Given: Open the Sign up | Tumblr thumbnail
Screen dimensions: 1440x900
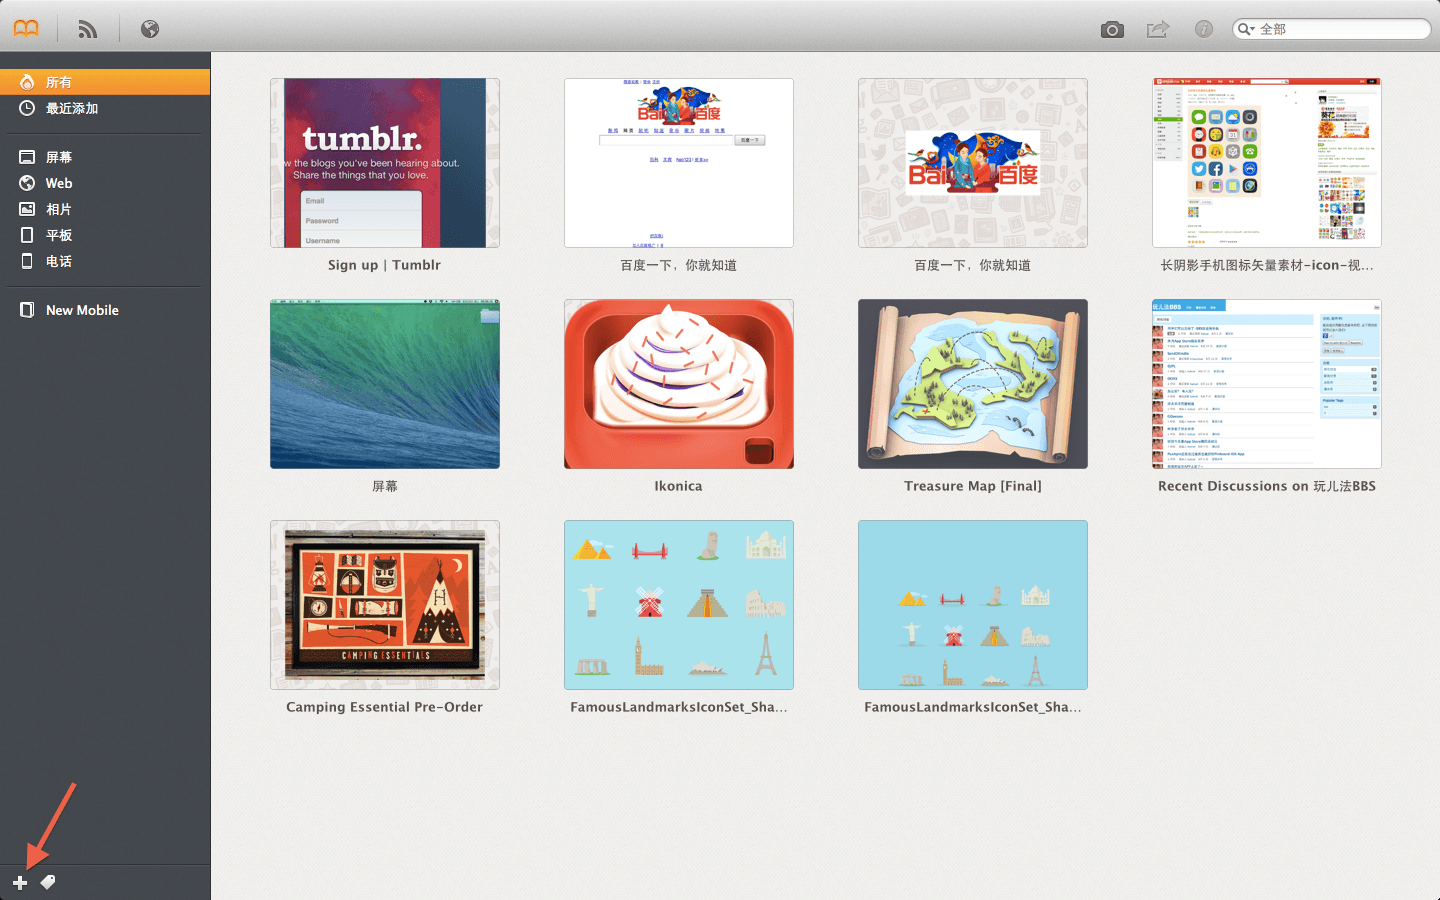Looking at the screenshot, I should [385, 163].
